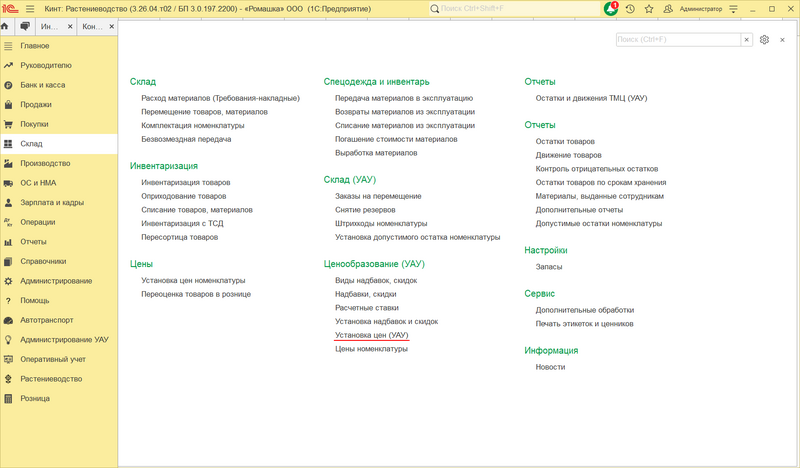Image resolution: width=800 pixels, height=468 pixels.
Task: Open Расчетные ставки link
Action: pyautogui.click(x=367, y=308)
